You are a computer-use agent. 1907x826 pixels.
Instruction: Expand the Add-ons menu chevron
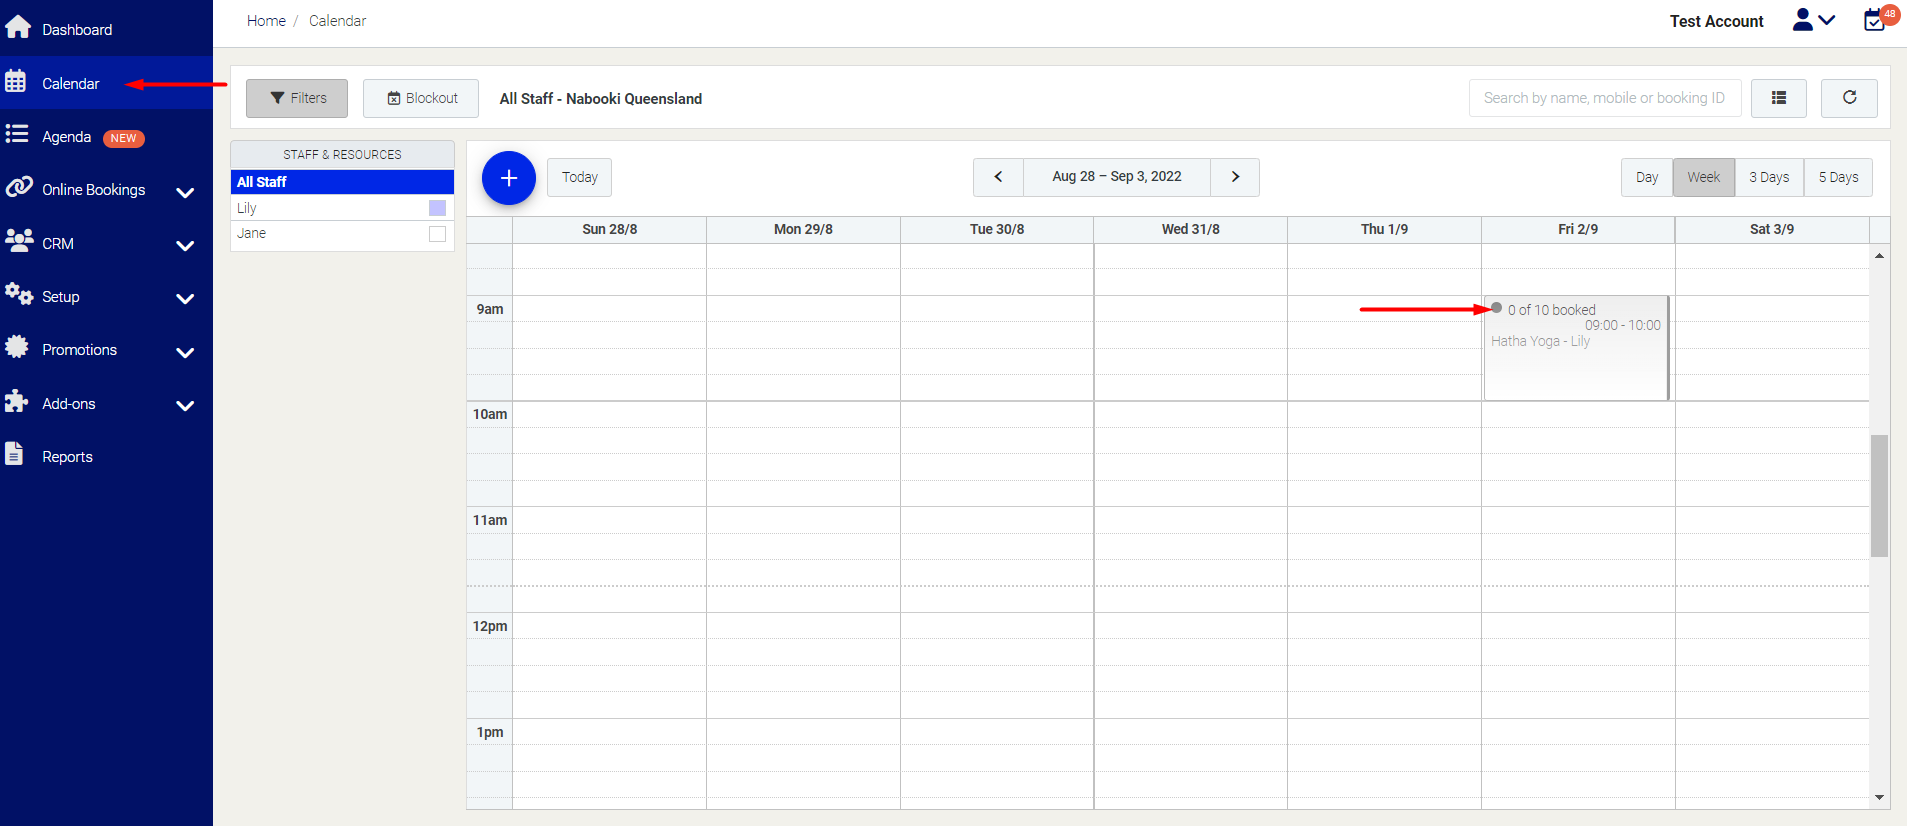click(185, 405)
